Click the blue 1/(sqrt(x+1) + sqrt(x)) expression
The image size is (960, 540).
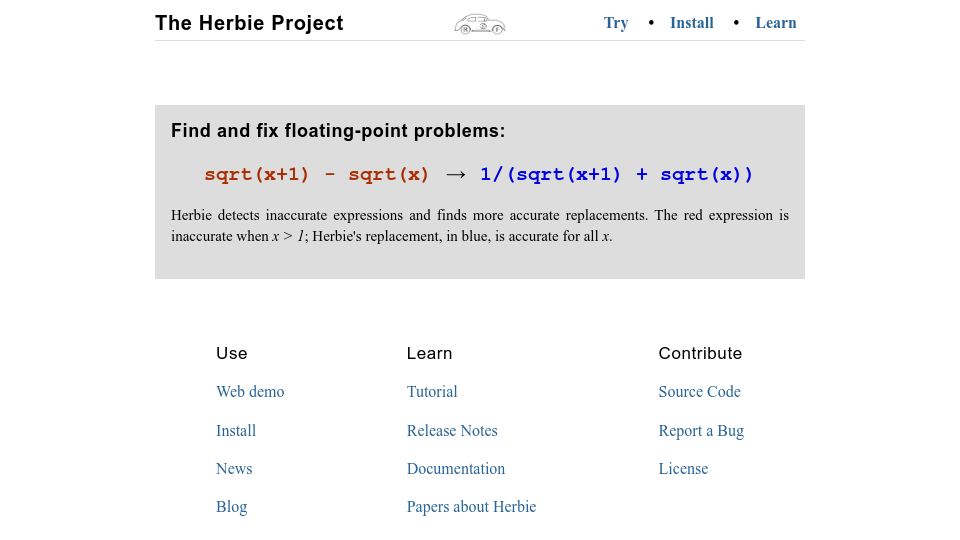pyautogui.click(x=616, y=174)
